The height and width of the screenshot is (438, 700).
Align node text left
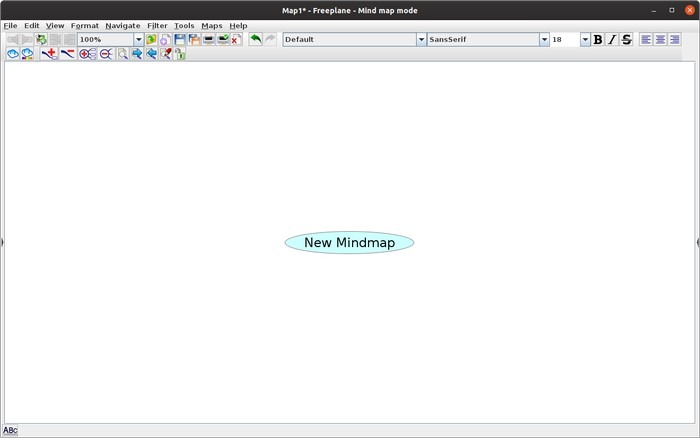click(x=646, y=39)
